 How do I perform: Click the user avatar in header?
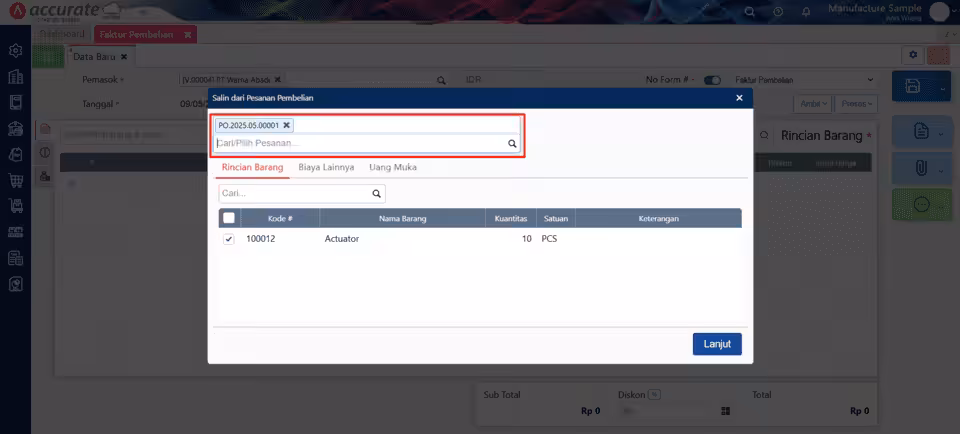coord(939,11)
